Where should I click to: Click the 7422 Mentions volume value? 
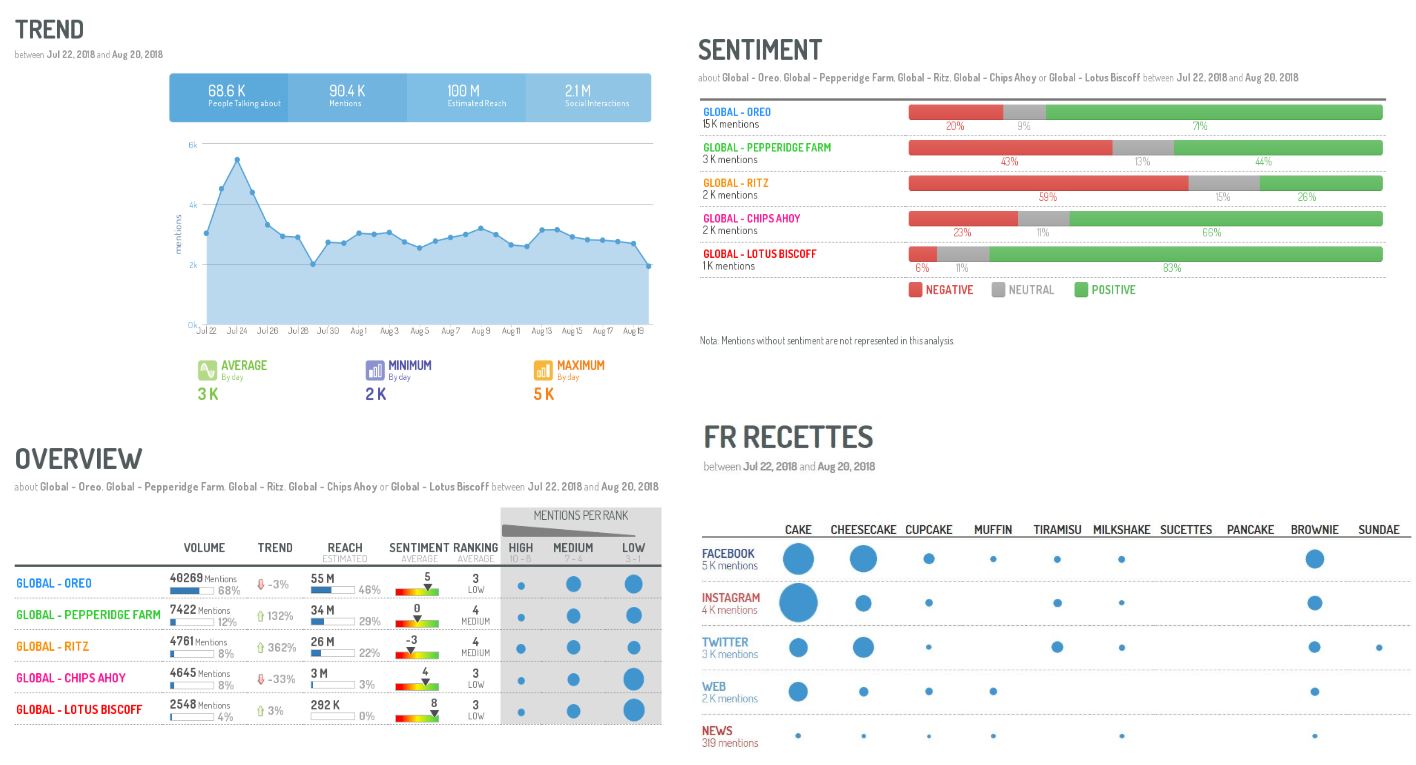(x=200, y=610)
